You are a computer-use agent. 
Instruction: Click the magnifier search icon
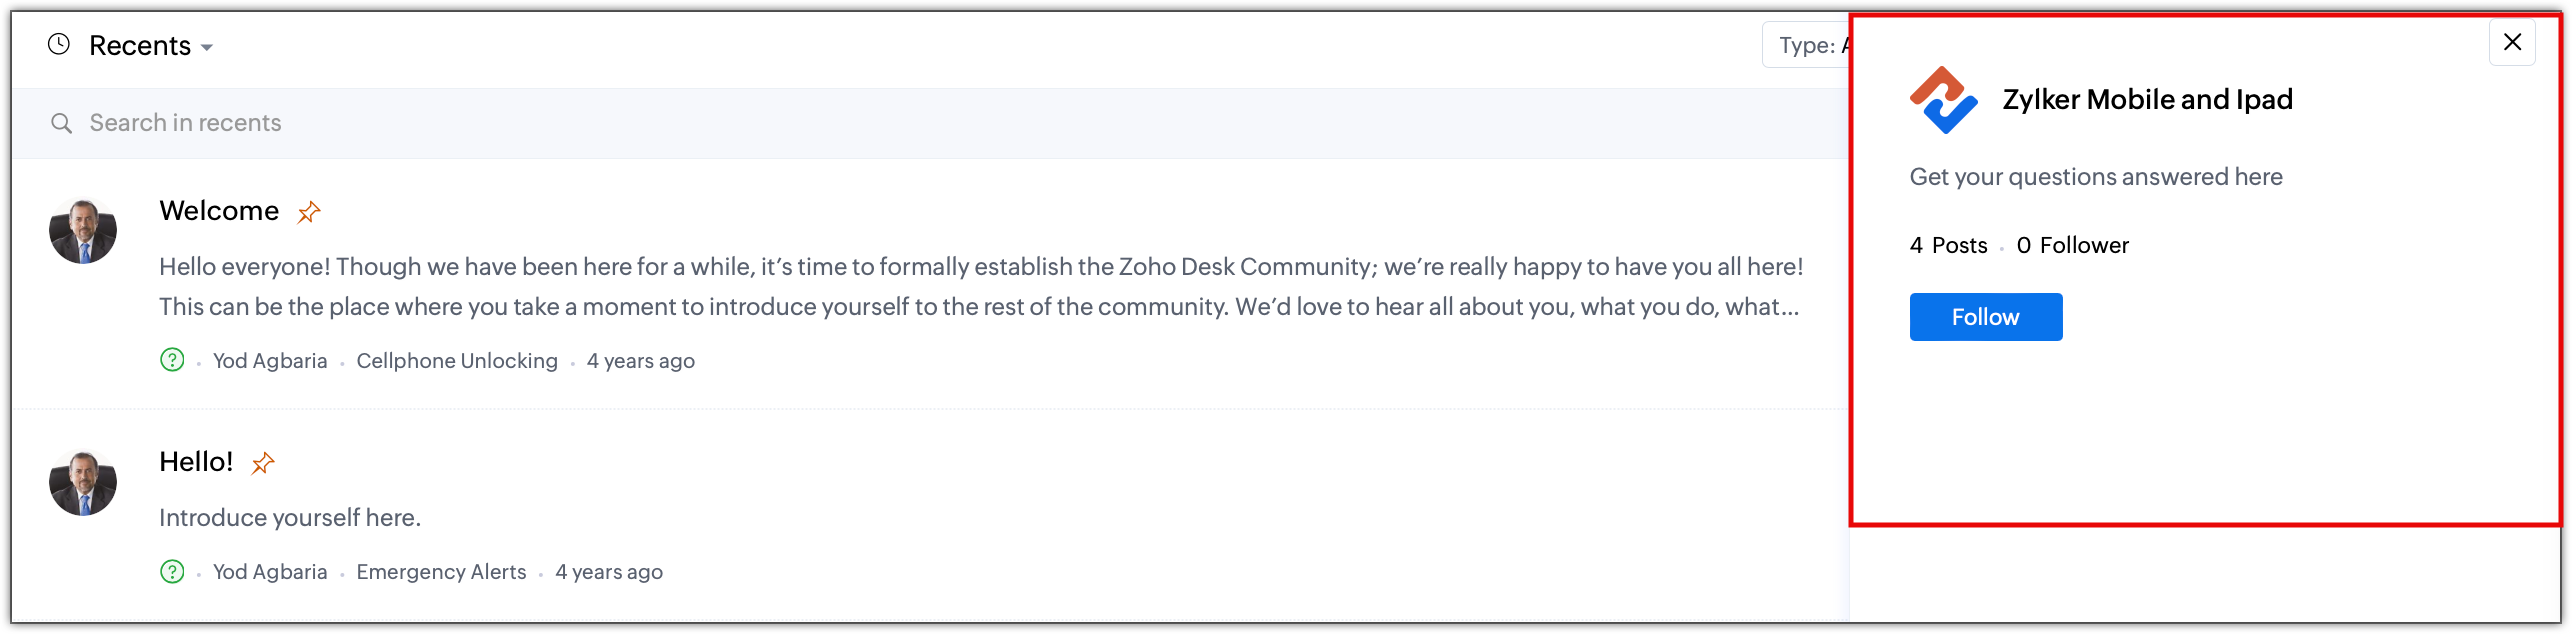(62, 123)
